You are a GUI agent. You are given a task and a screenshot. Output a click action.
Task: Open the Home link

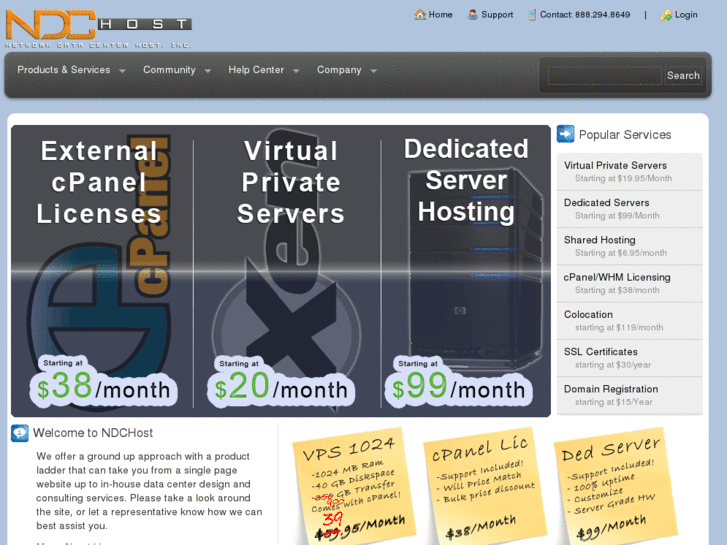[440, 15]
